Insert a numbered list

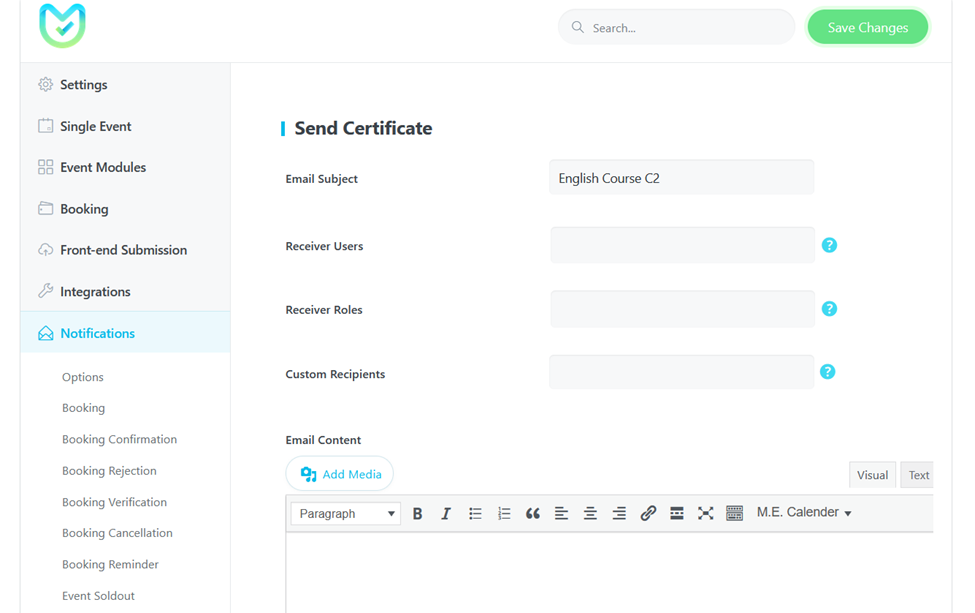coord(504,514)
